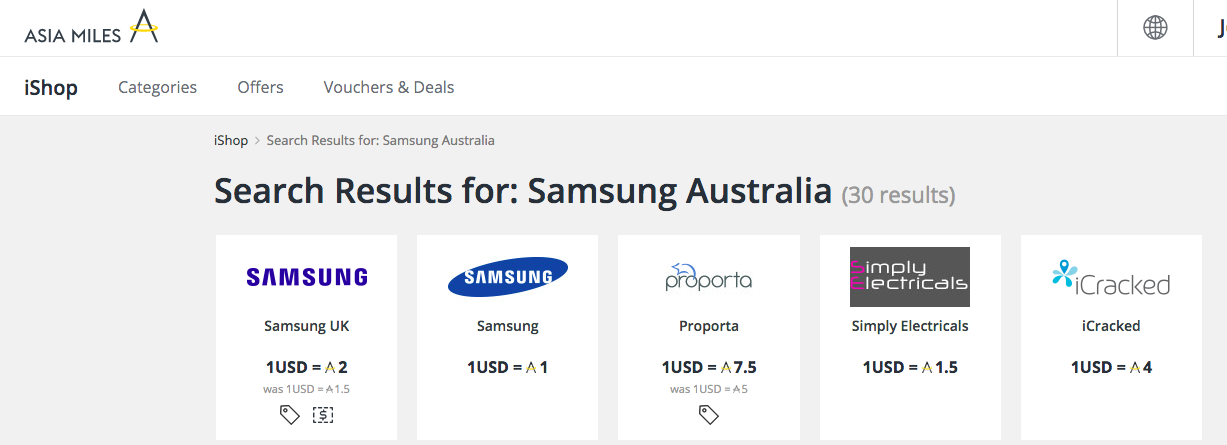
Task: Click the Simply Electricals store name
Action: tap(910, 326)
